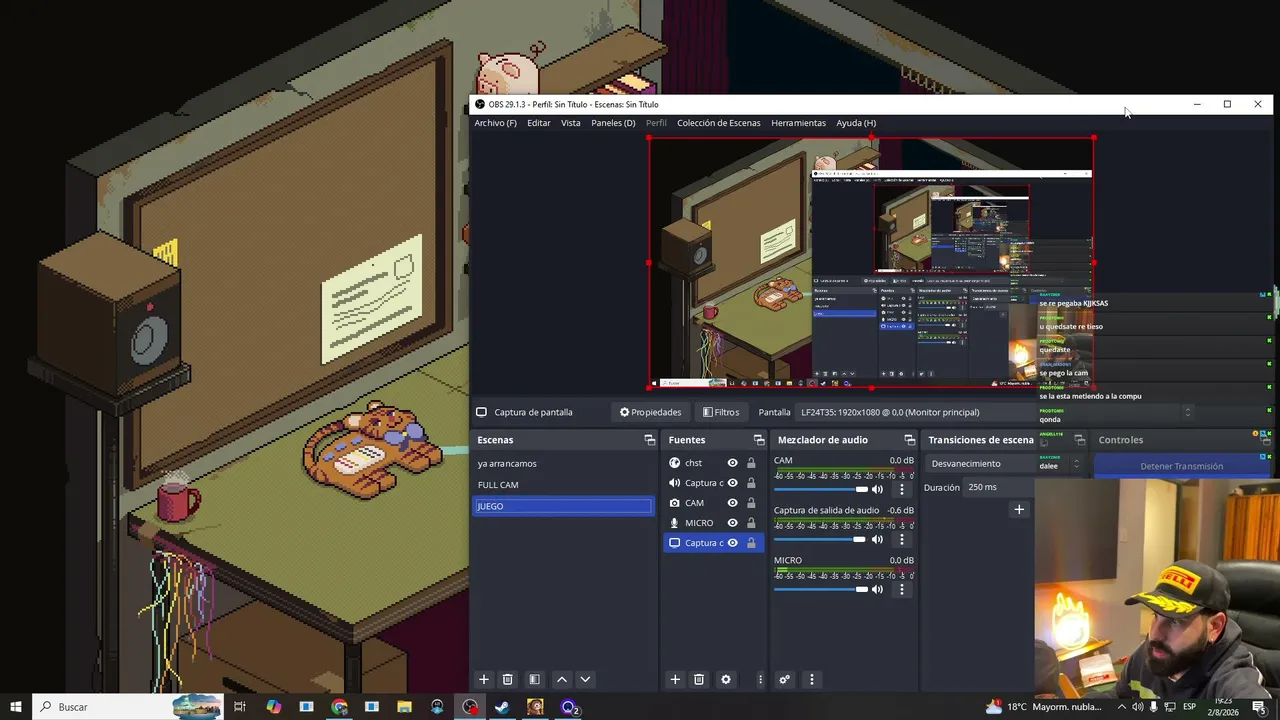
Task: Open the Ayuda menu
Action: [856, 123]
